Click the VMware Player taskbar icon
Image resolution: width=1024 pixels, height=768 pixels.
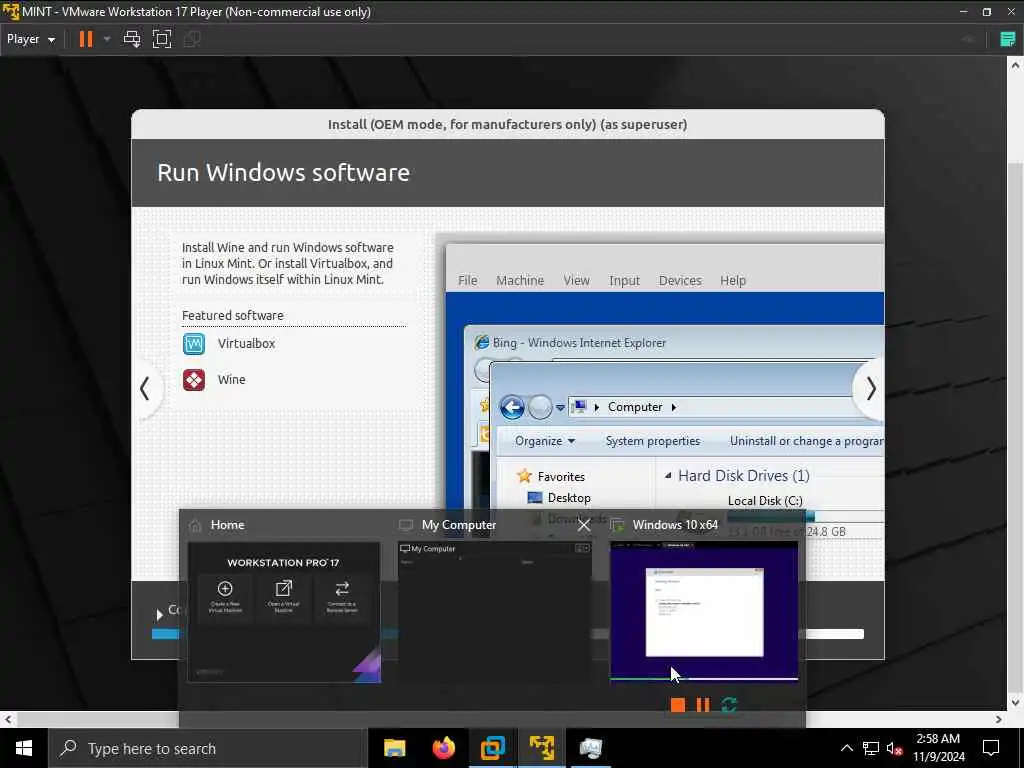pos(542,748)
